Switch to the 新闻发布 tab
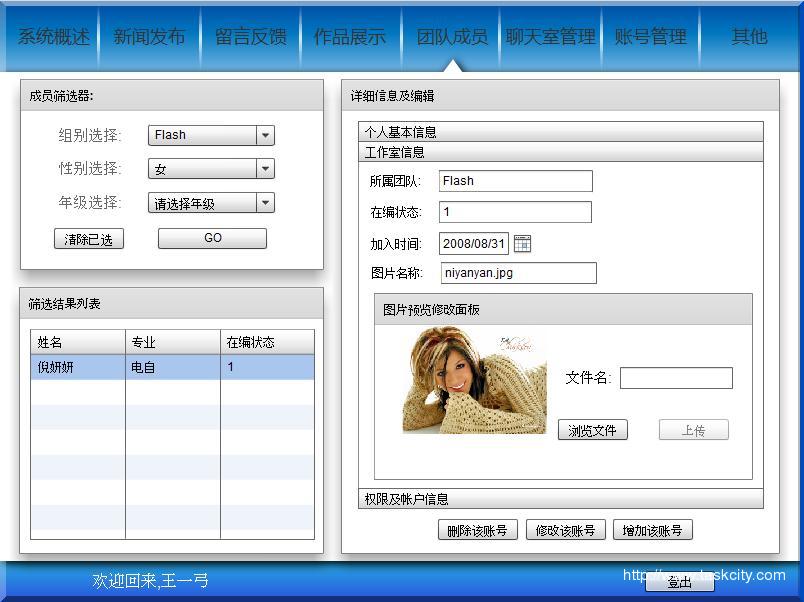The image size is (804, 602). coord(150,35)
